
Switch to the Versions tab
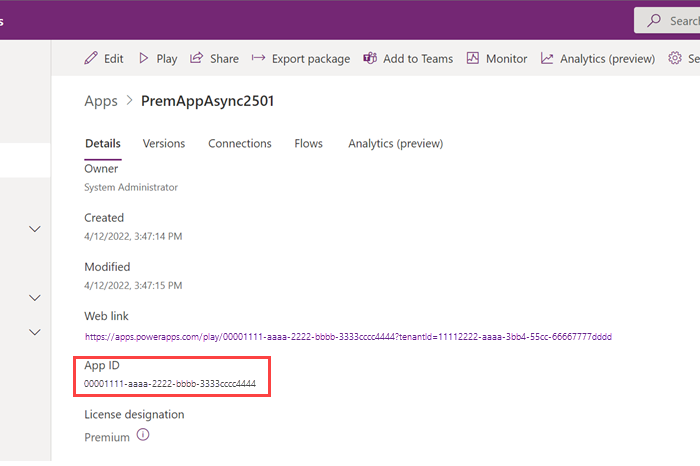(x=164, y=144)
